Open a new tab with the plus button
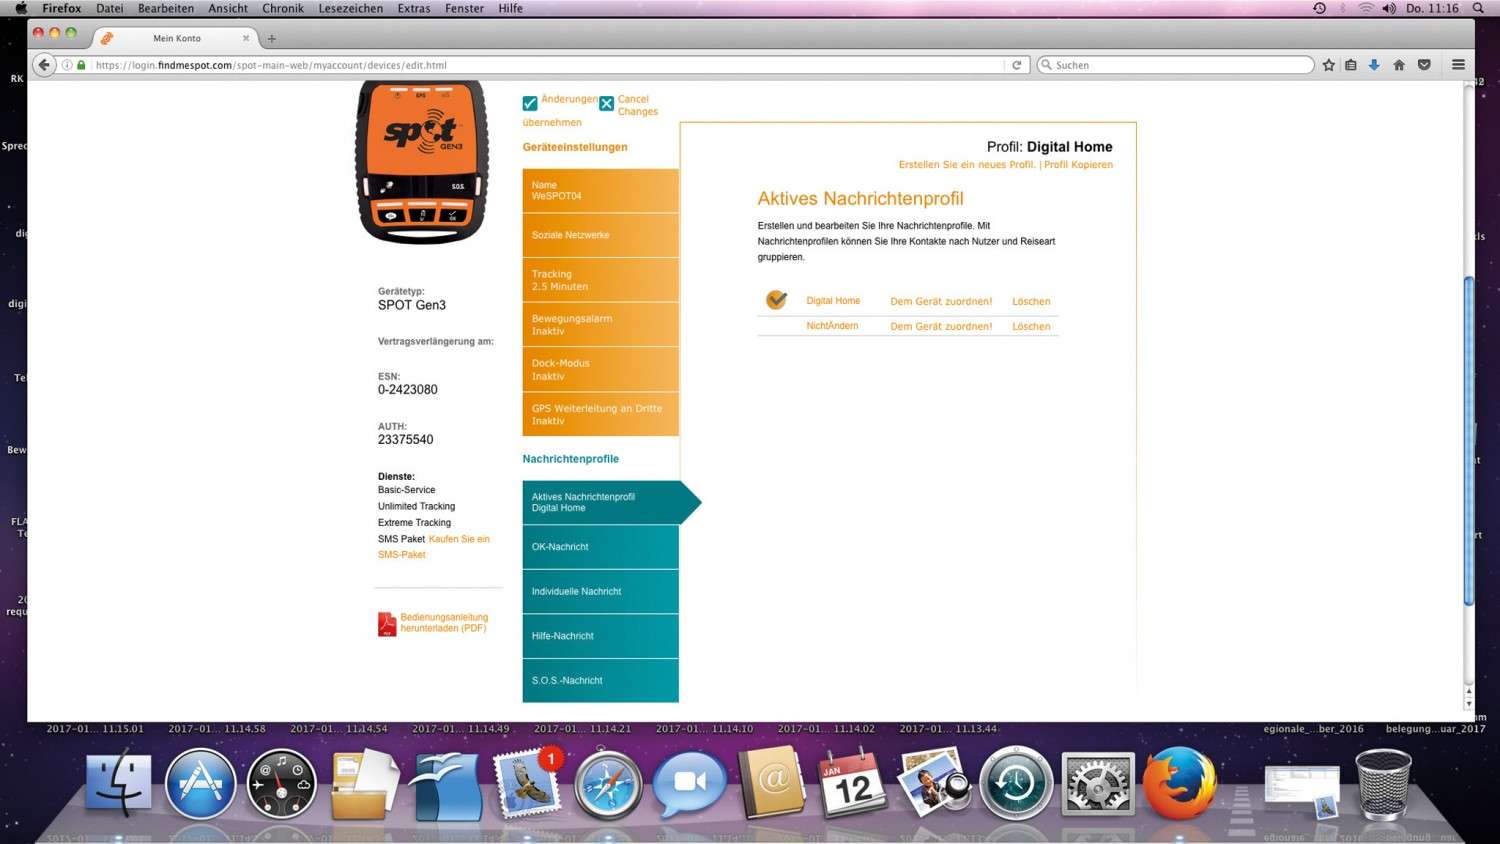 (x=271, y=39)
